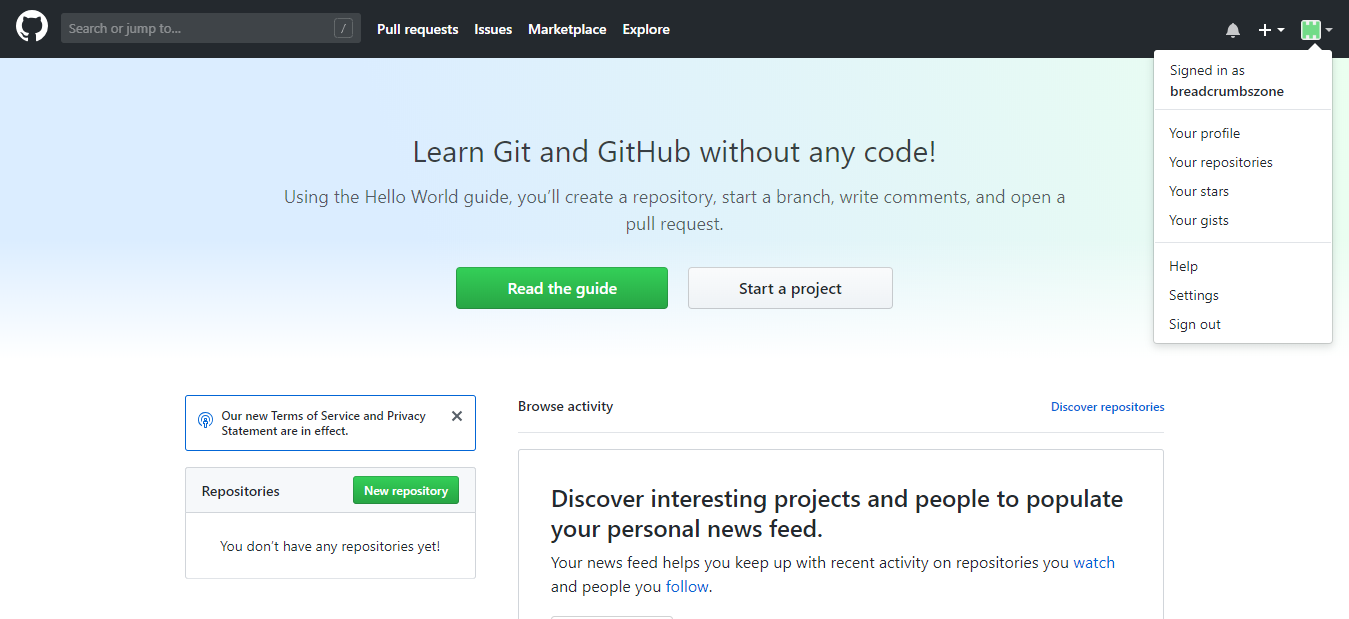
Task: Open the Explore page
Action: [x=645, y=29]
